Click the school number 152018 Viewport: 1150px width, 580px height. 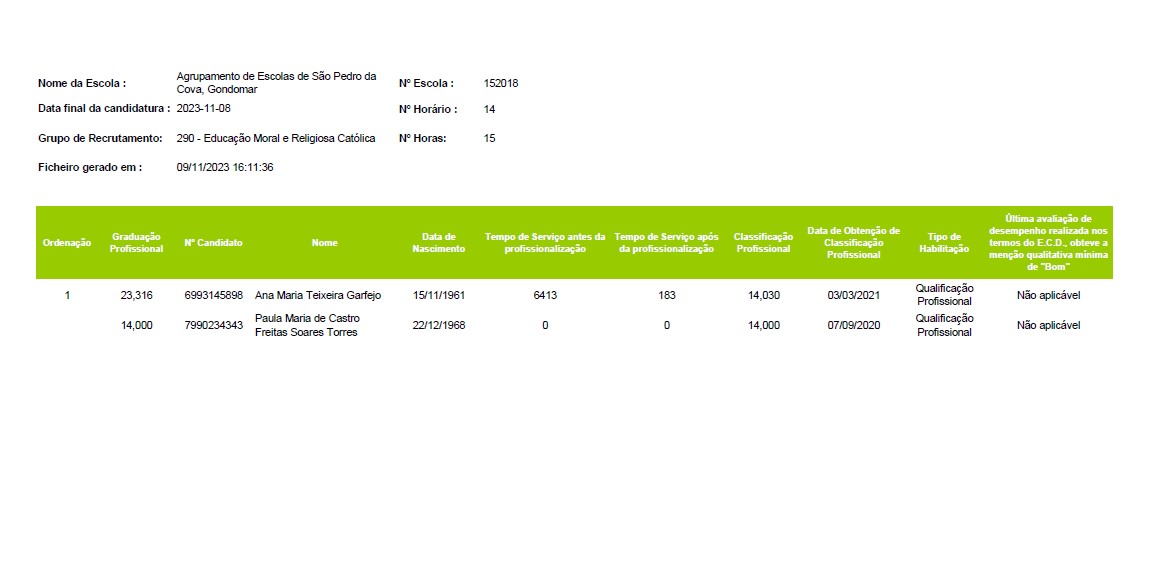tap(500, 84)
